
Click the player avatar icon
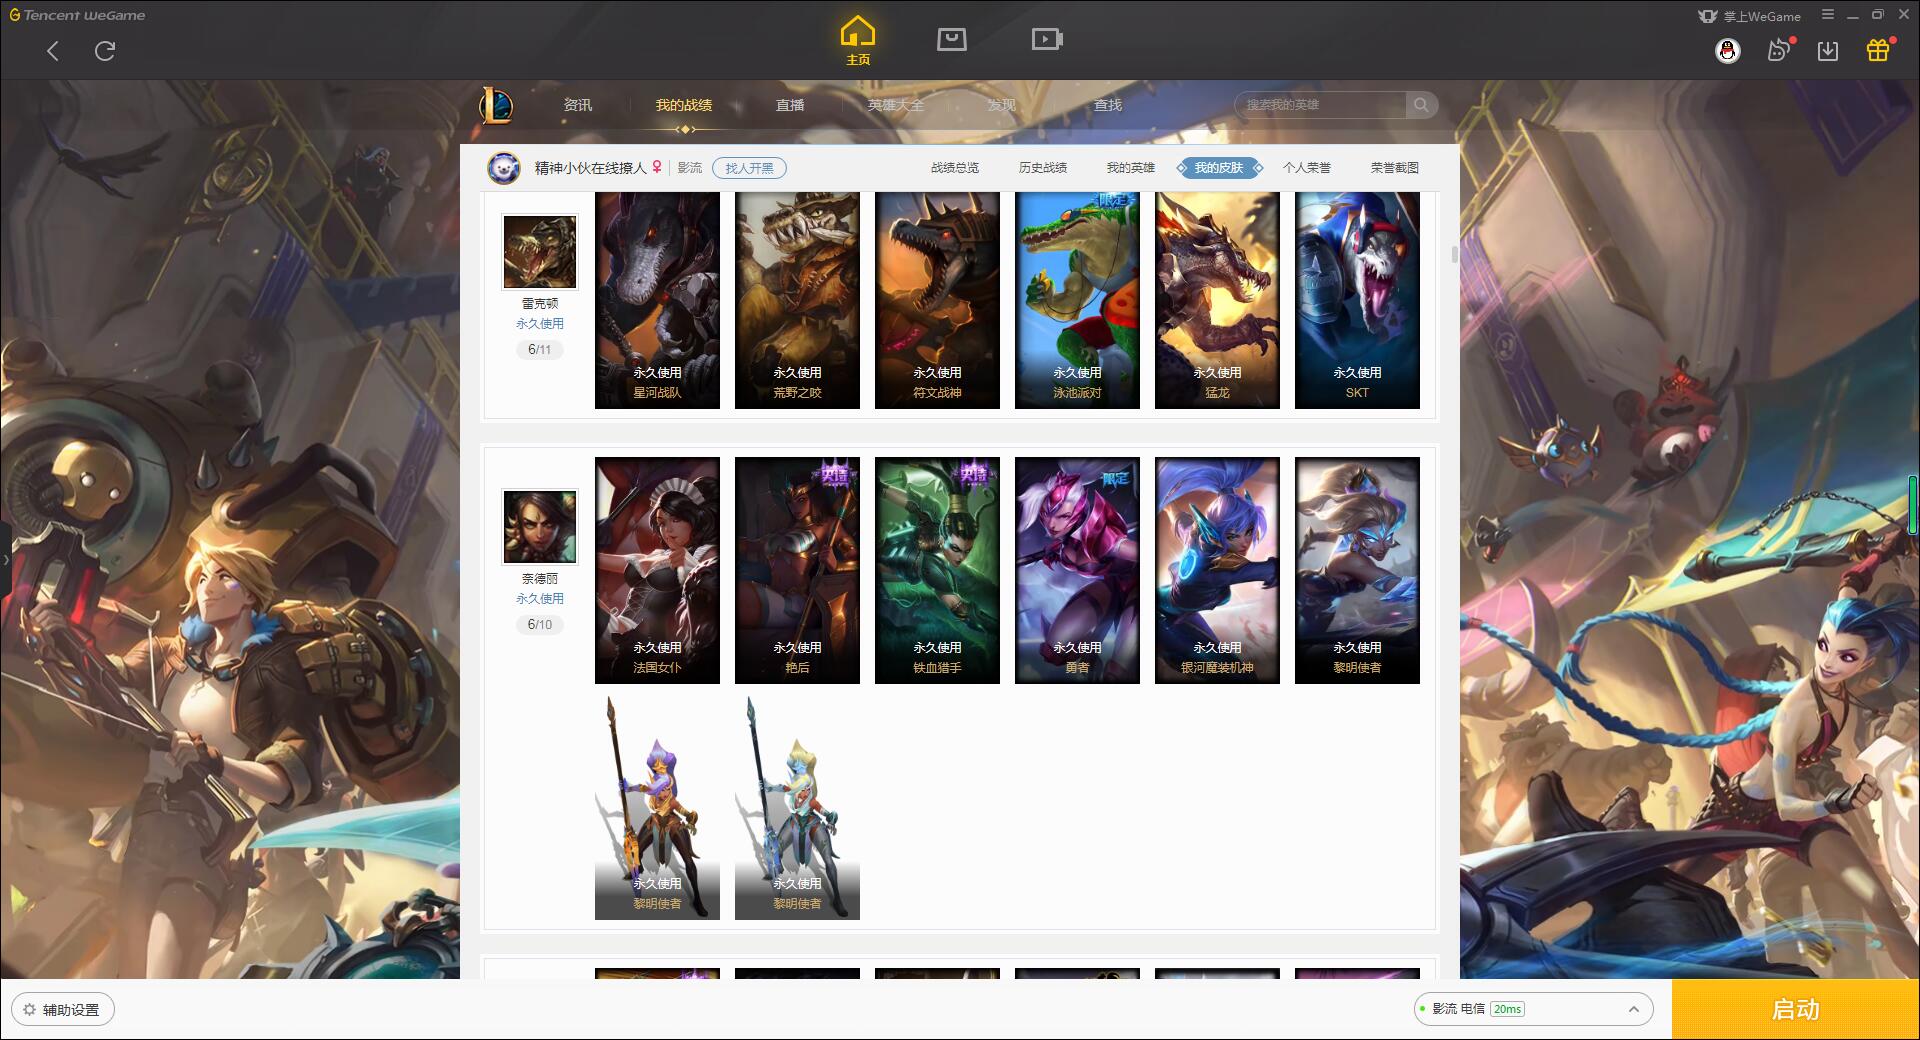504,168
